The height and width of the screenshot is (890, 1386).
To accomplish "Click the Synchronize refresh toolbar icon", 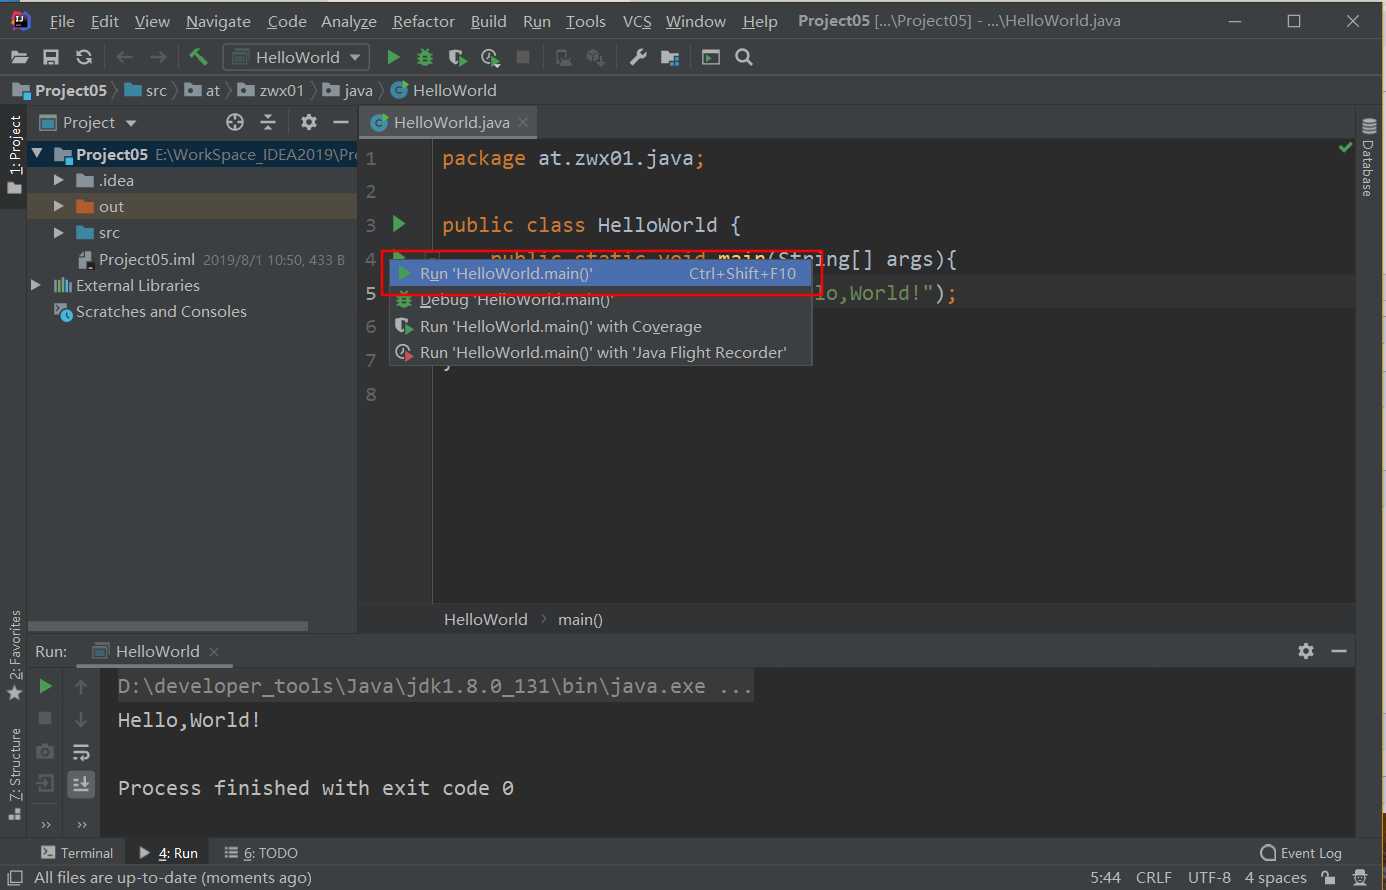I will point(84,58).
